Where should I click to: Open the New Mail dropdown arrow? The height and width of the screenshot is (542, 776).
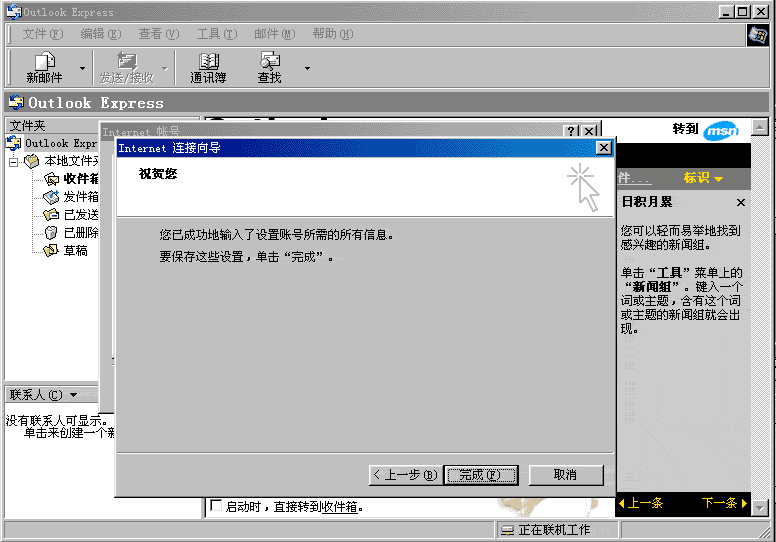[x=82, y=68]
